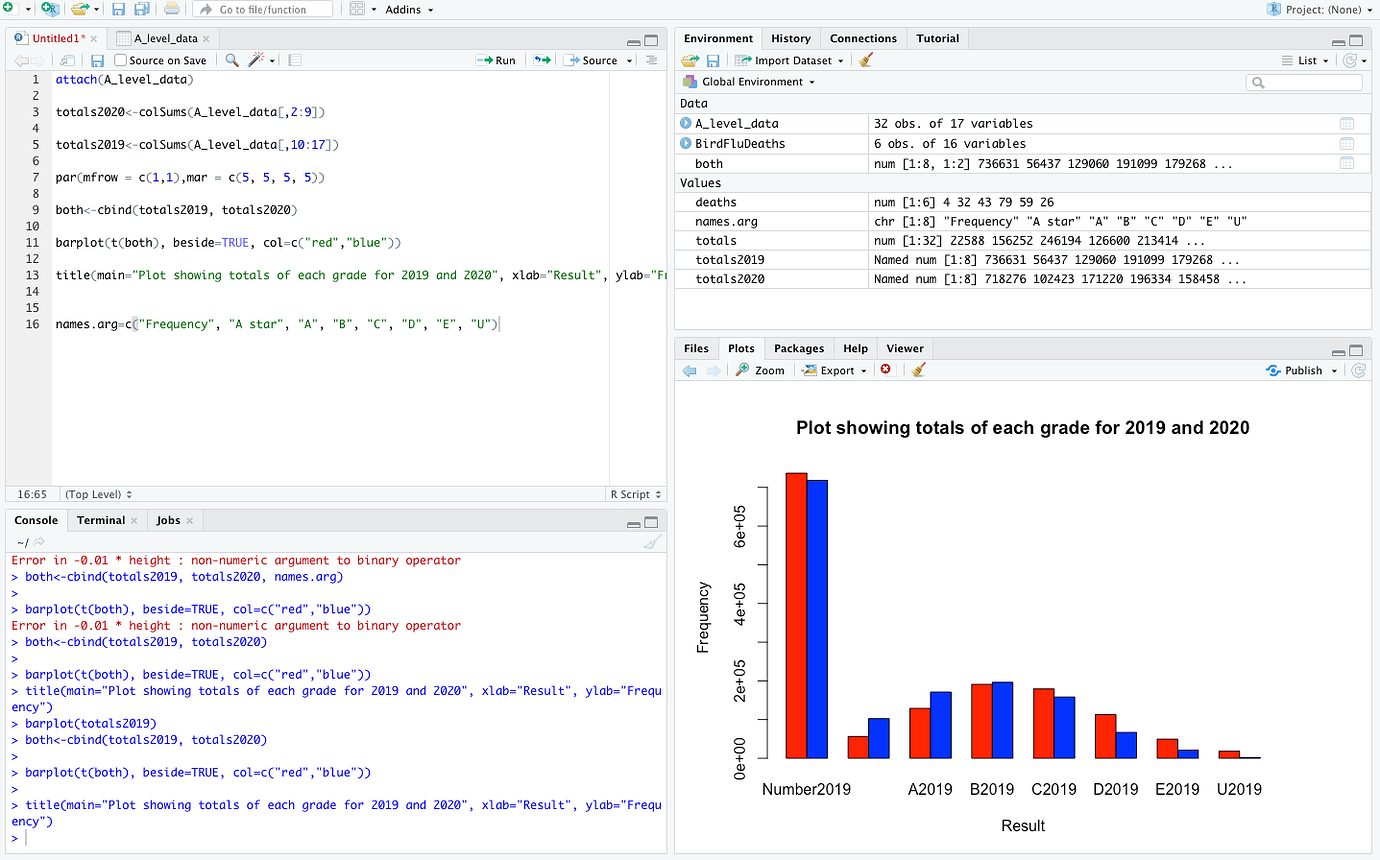View A_level_data in the data grid viewer

coord(1347,124)
